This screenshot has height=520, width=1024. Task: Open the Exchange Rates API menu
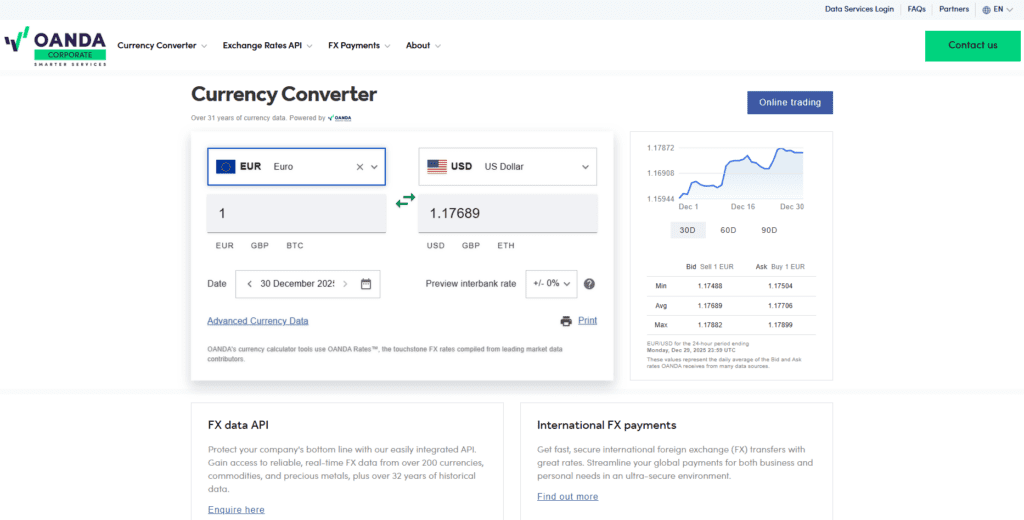tap(267, 45)
